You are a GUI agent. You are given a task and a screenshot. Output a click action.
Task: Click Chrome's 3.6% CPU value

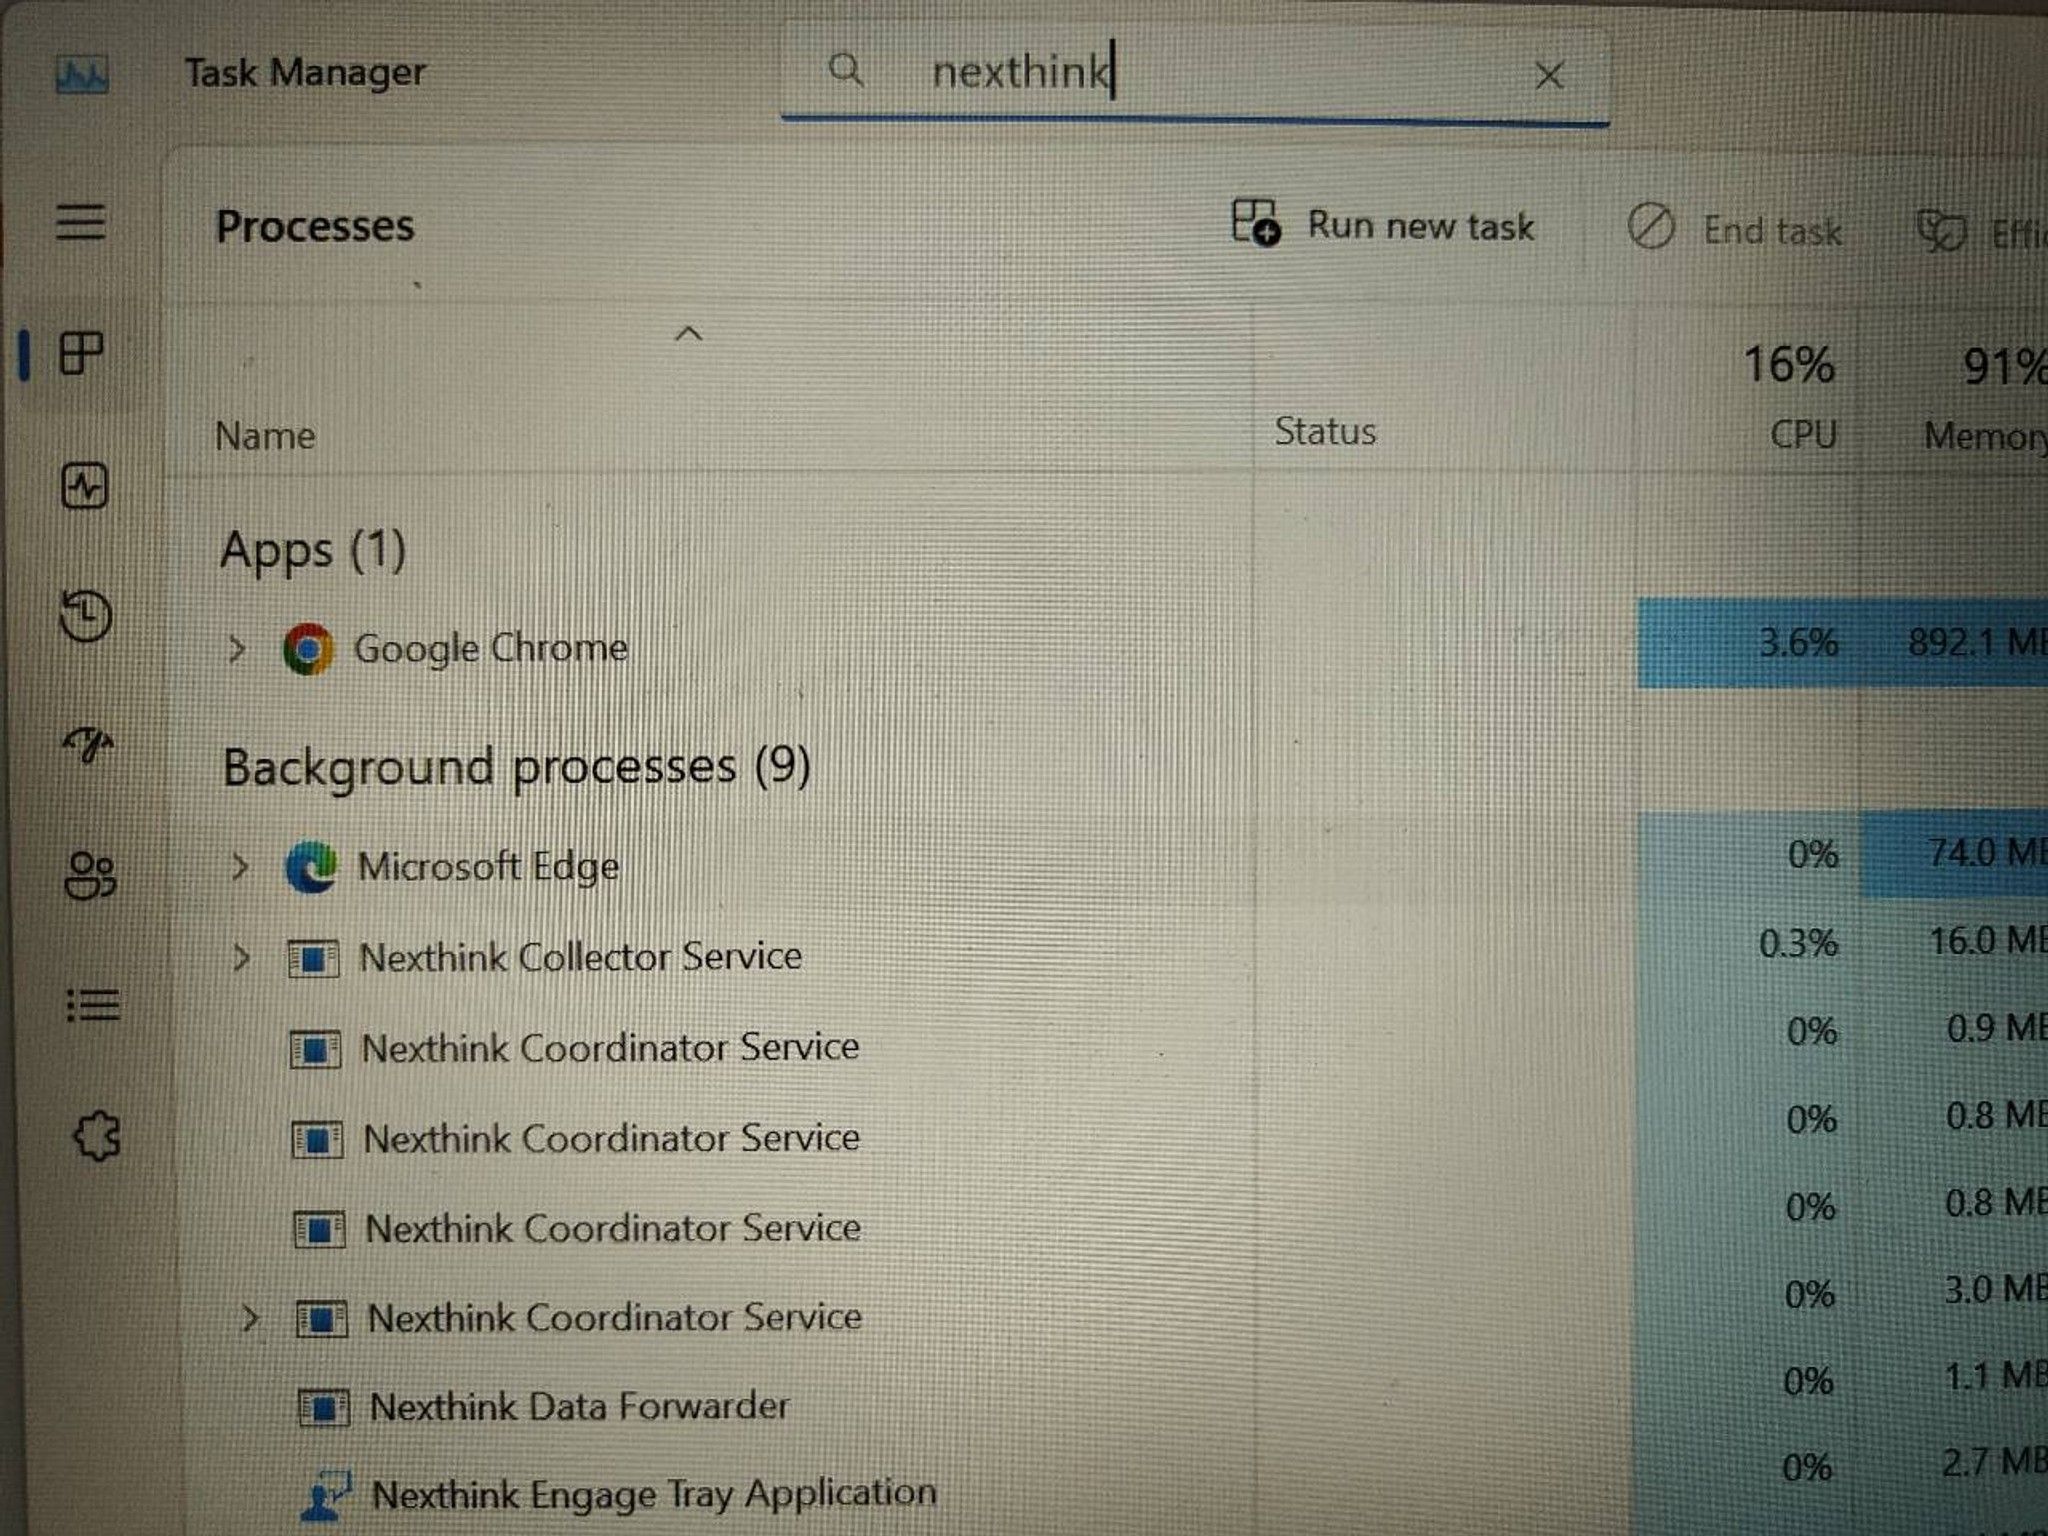[1798, 642]
